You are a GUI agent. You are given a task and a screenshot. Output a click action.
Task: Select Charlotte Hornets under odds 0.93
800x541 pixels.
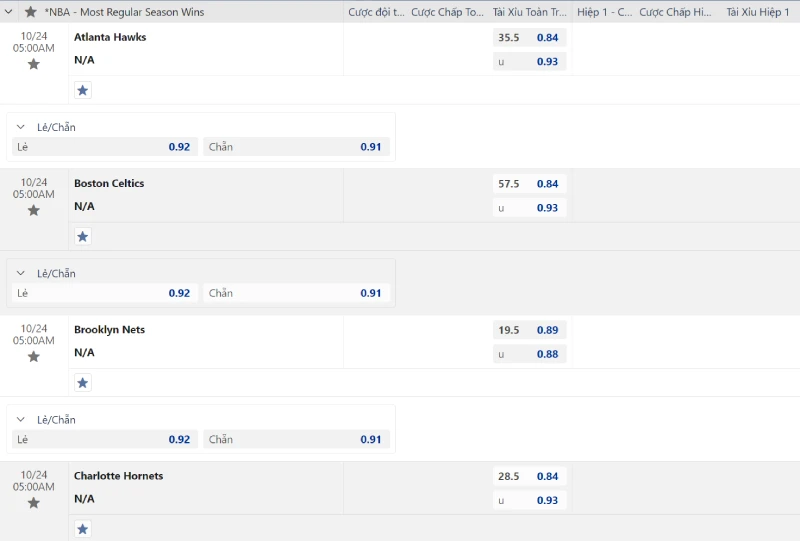pos(530,501)
